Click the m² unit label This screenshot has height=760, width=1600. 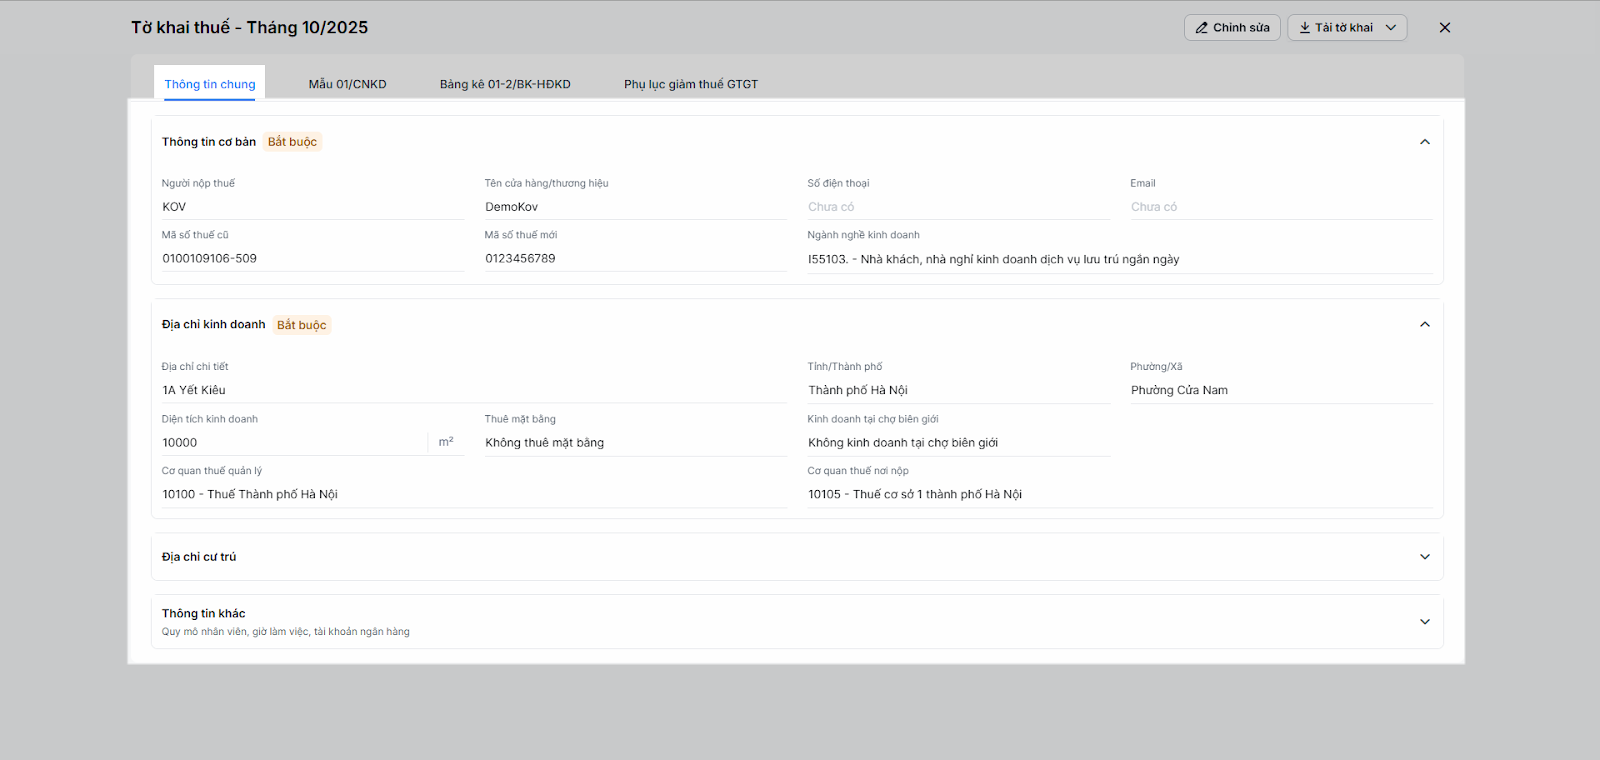[x=446, y=442]
